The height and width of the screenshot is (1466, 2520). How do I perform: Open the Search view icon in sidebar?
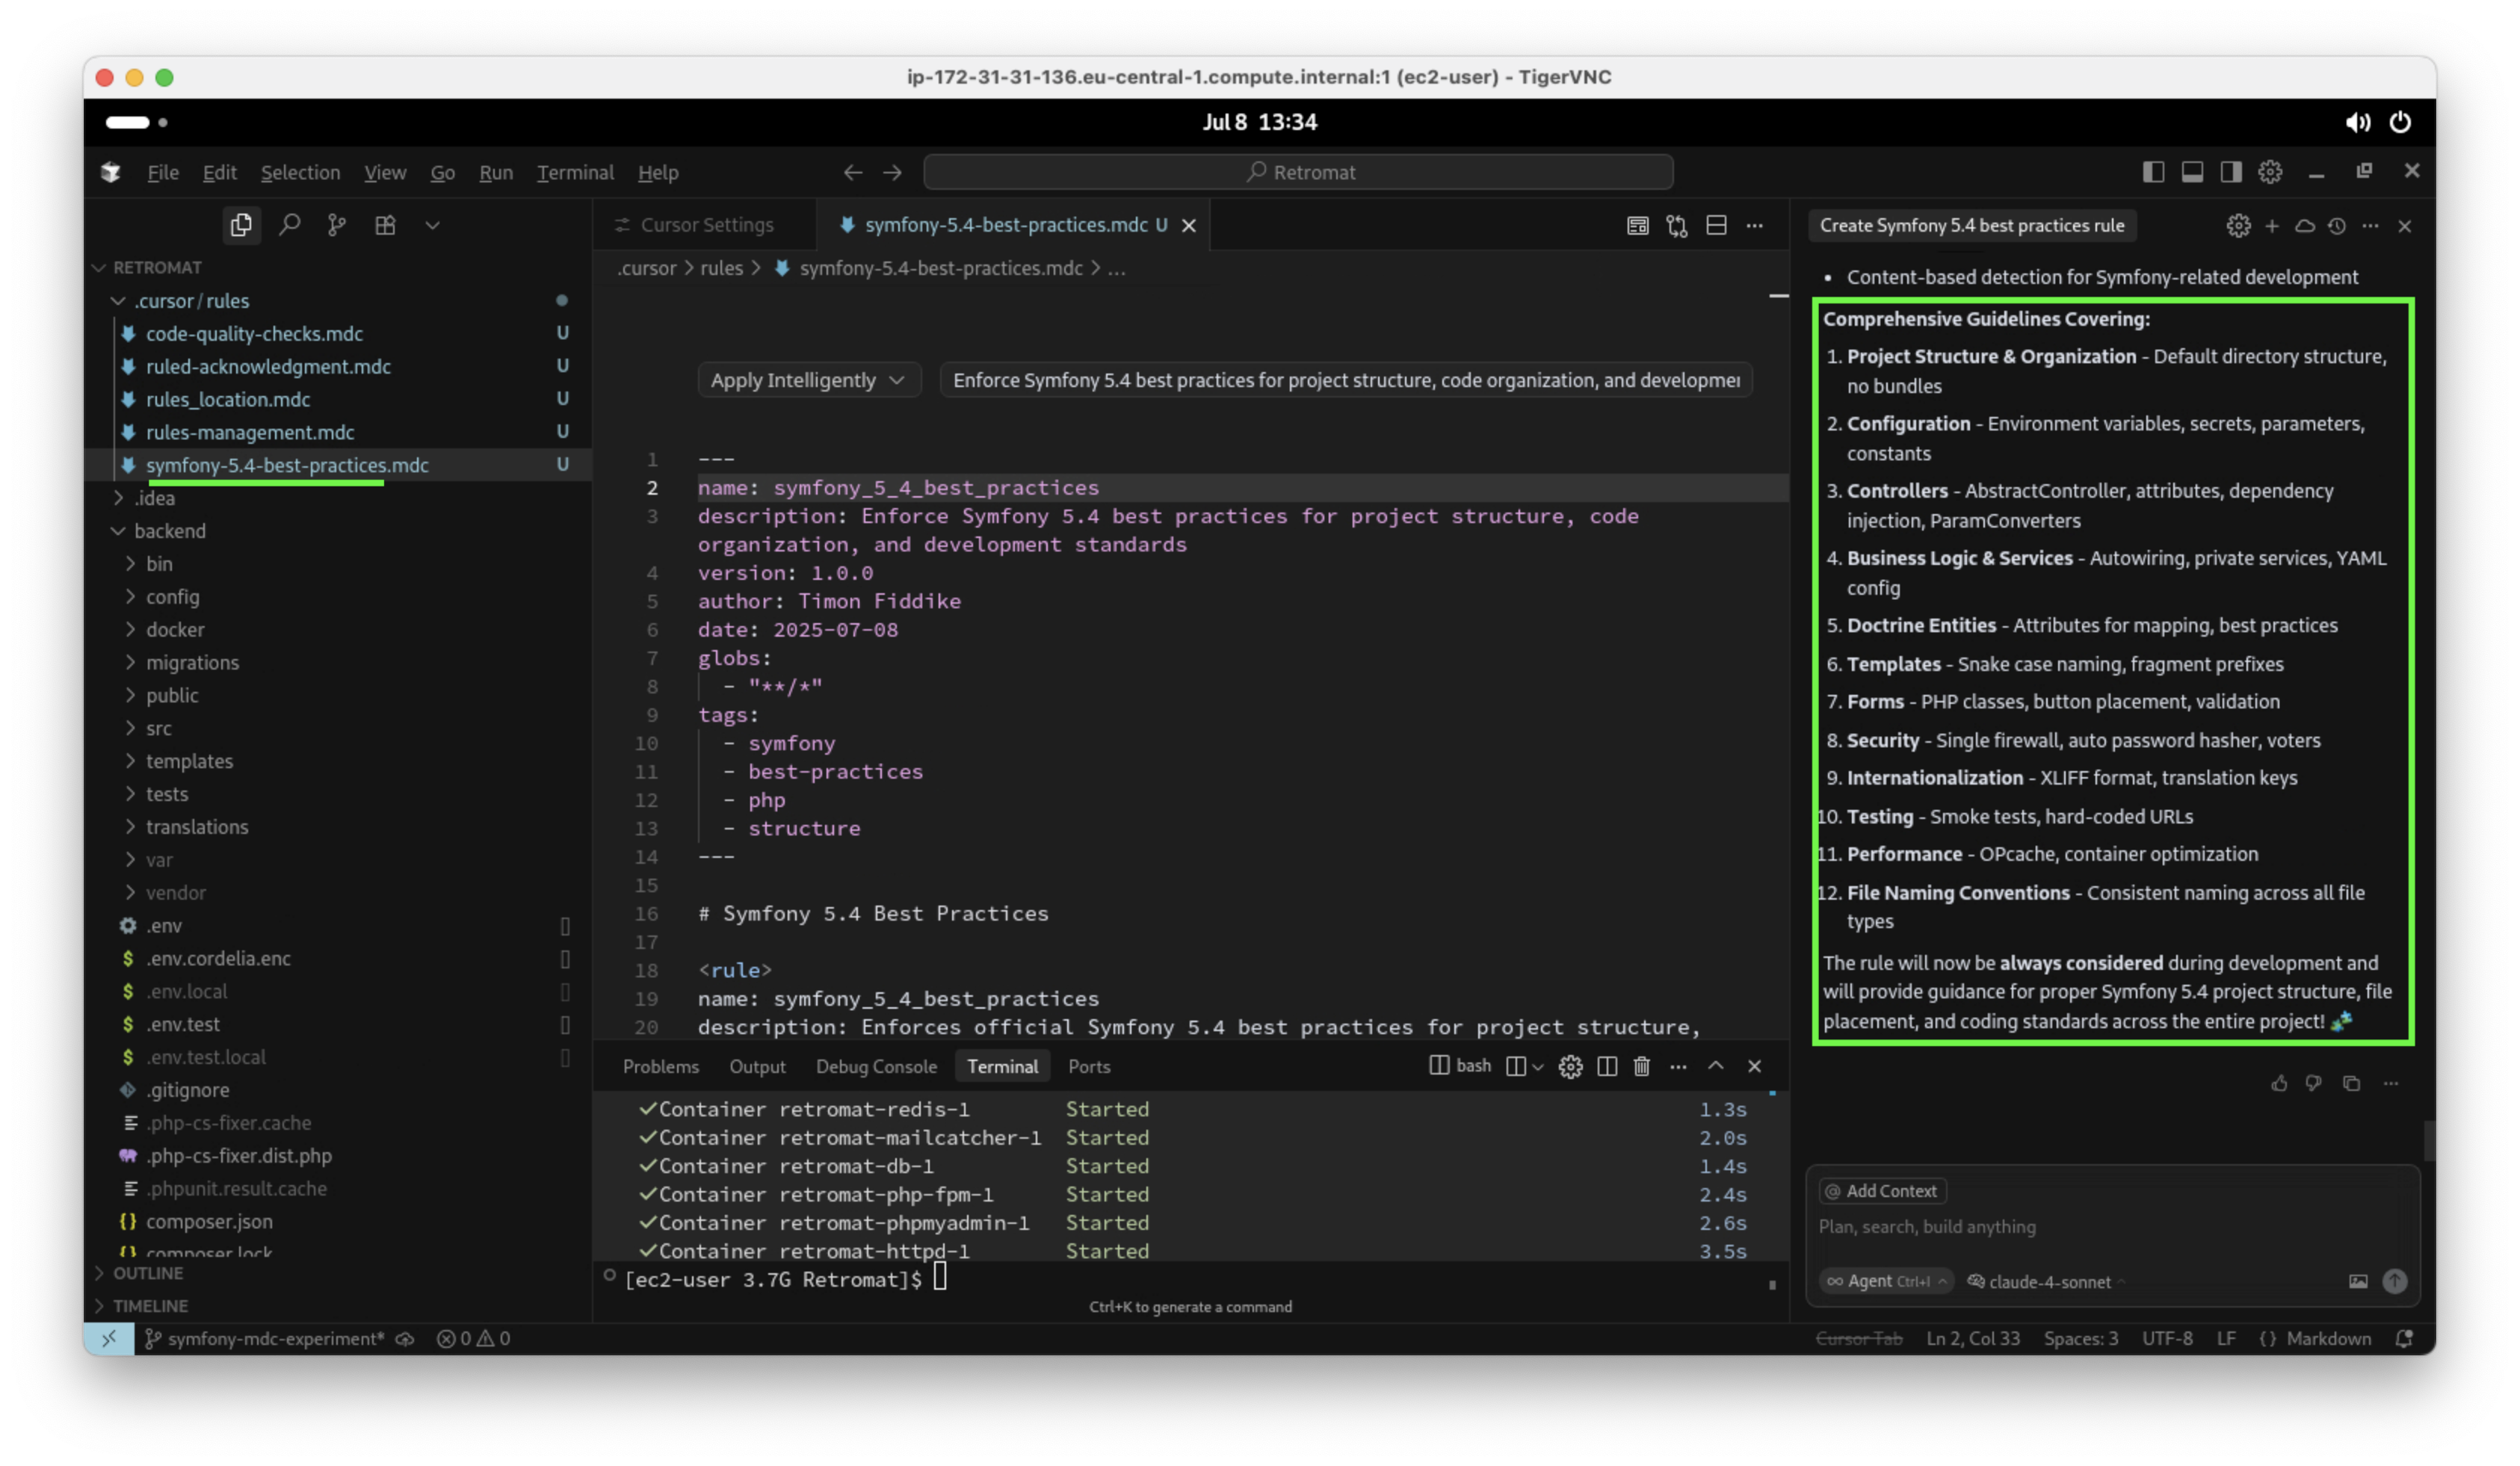pyautogui.click(x=290, y=225)
